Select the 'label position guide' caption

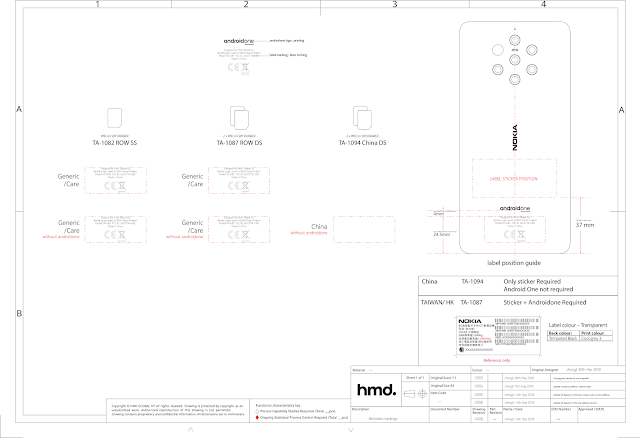tap(514, 263)
